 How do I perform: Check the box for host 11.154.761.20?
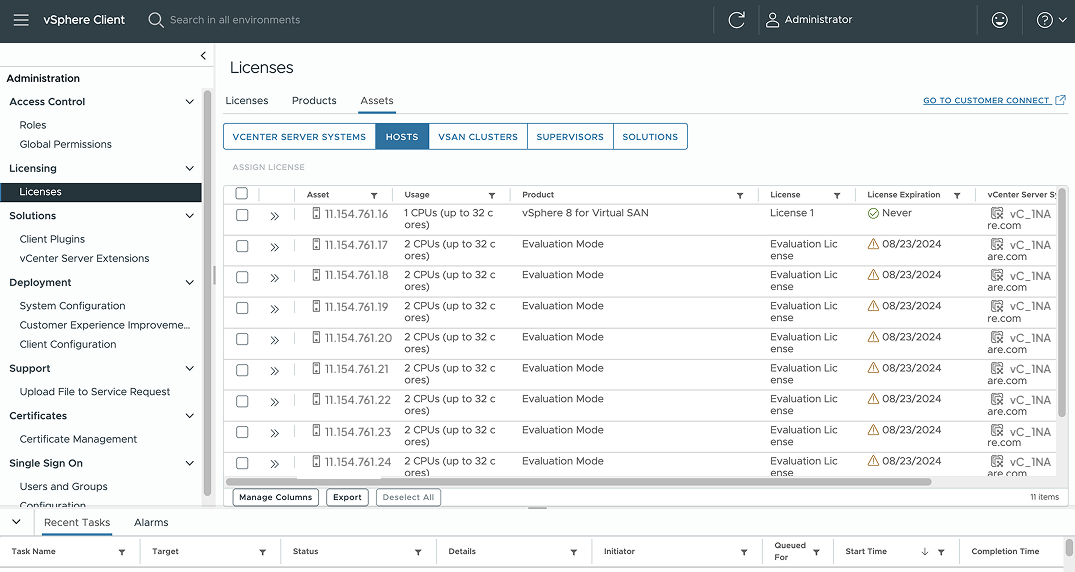click(242, 339)
